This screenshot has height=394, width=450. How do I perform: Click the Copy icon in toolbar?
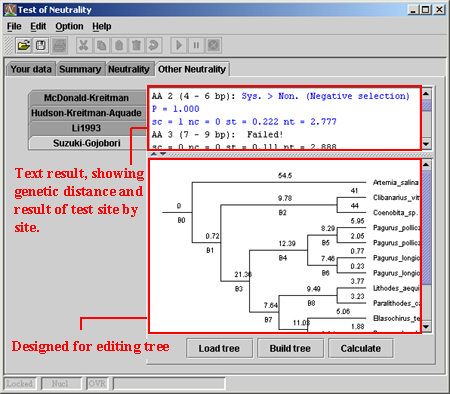click(x=101, y=45)
